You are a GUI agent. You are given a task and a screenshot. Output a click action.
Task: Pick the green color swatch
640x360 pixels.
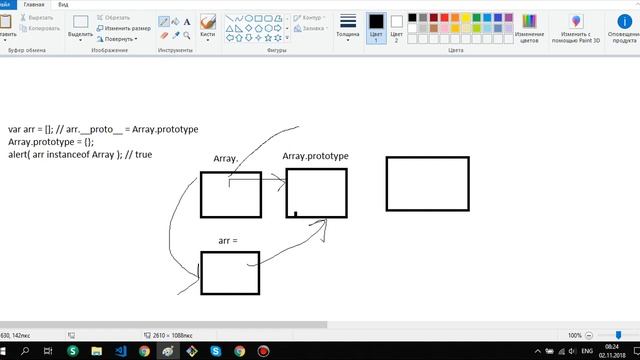point(476,18)
